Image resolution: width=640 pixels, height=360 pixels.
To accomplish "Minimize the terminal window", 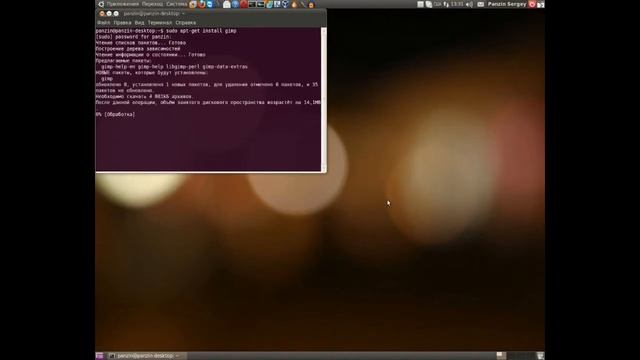I will click(109, 13).
